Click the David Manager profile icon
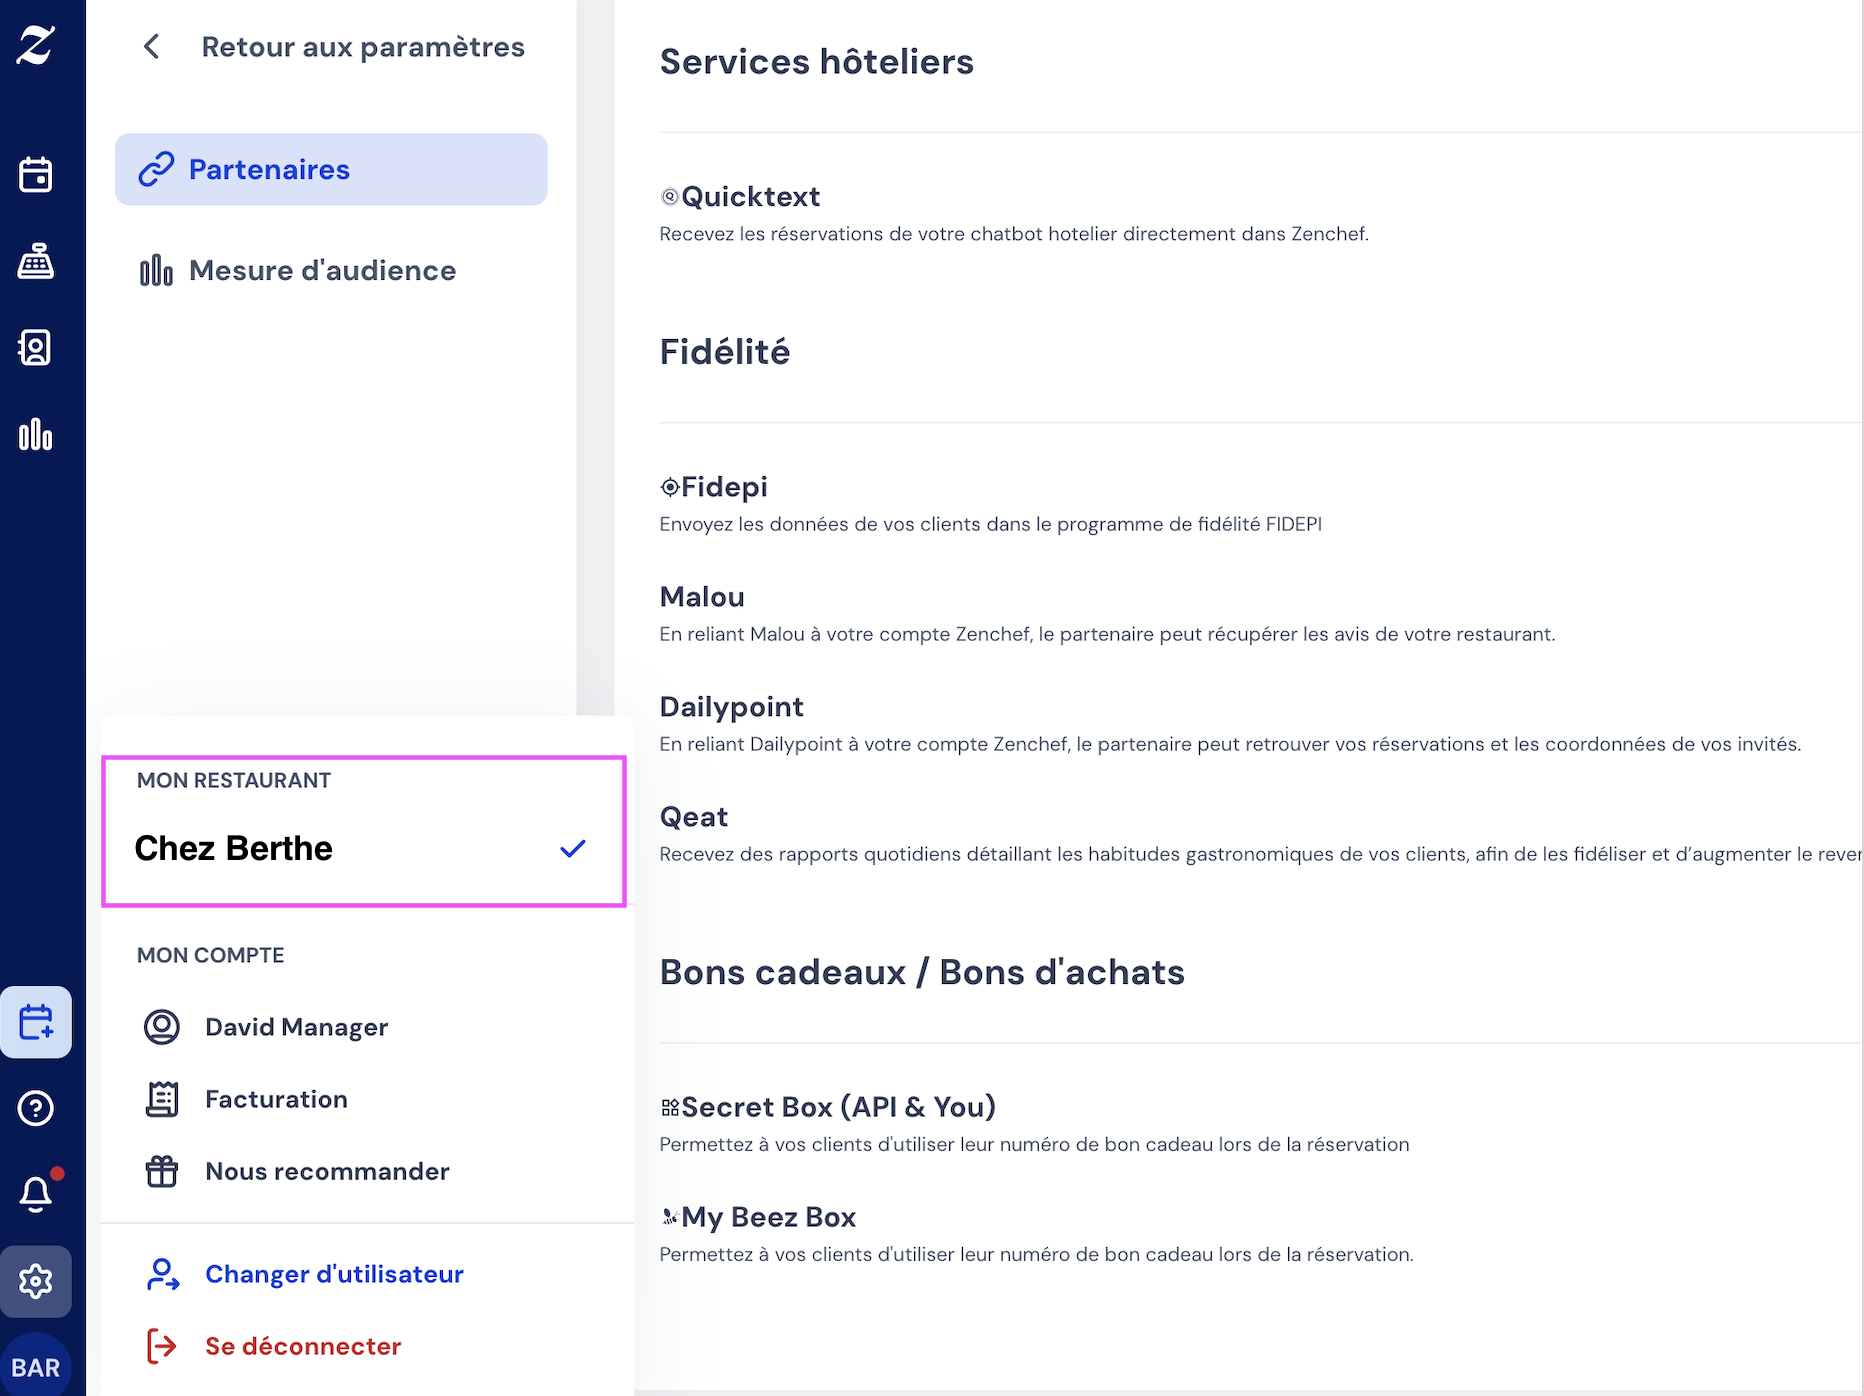Image resolution: width=1864 pixels, height=1396 pixels. click(162, 1027)
